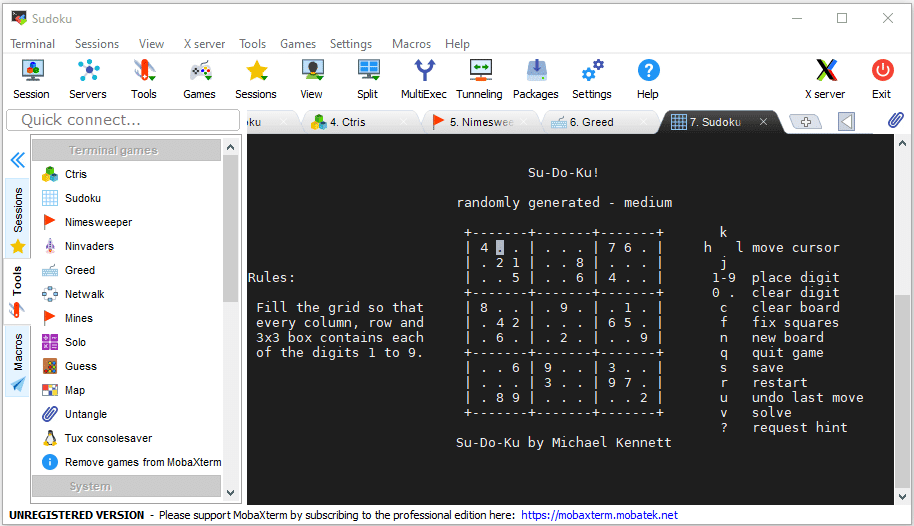Click the Exit power icon
Viewport: 914px width, 526px height.
pos(882,79)
